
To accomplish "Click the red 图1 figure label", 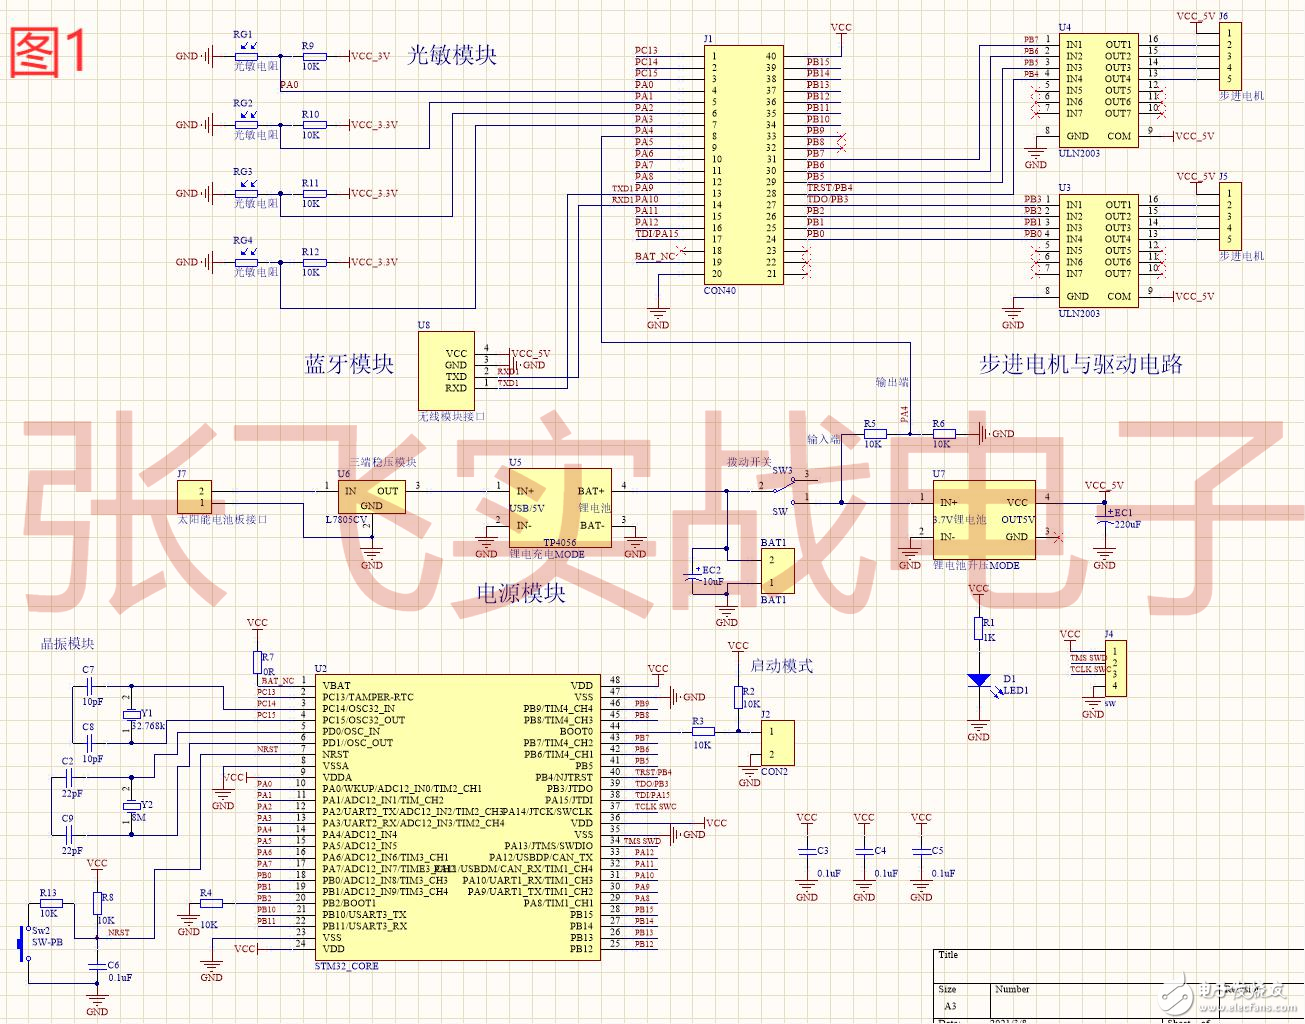I will coord(48,51).
